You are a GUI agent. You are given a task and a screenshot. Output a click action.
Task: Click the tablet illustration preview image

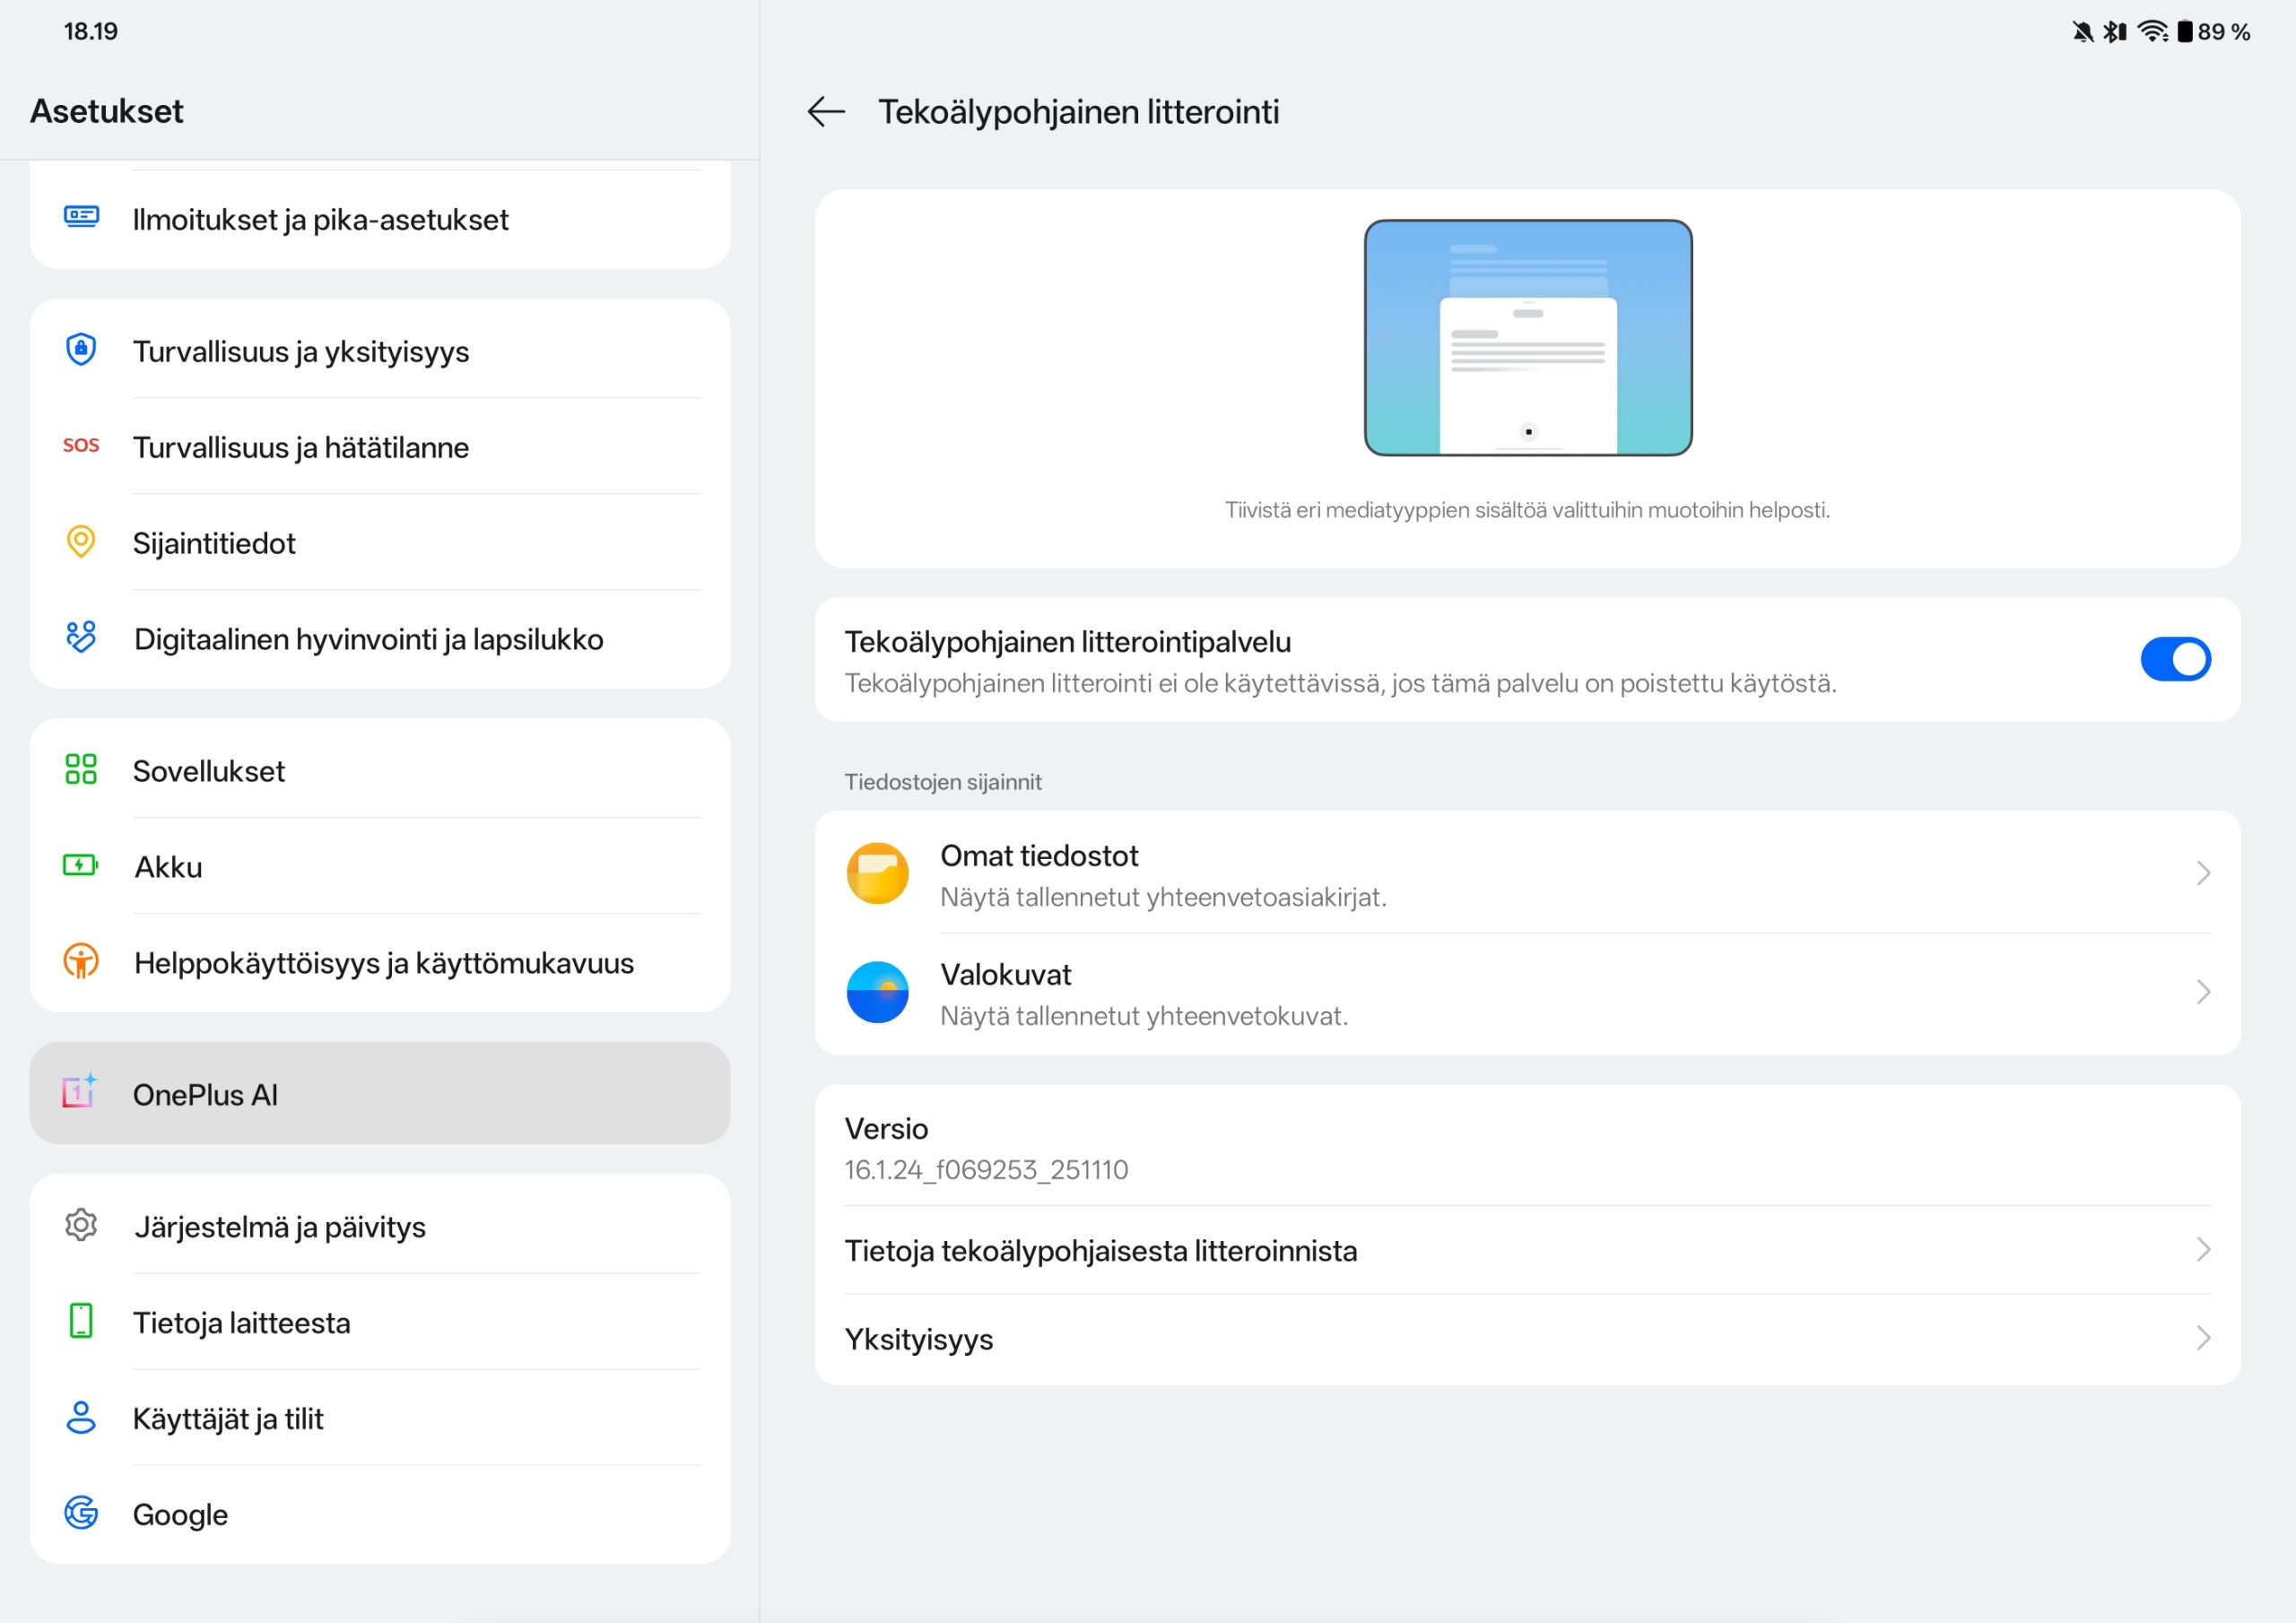click(1527, 338)
